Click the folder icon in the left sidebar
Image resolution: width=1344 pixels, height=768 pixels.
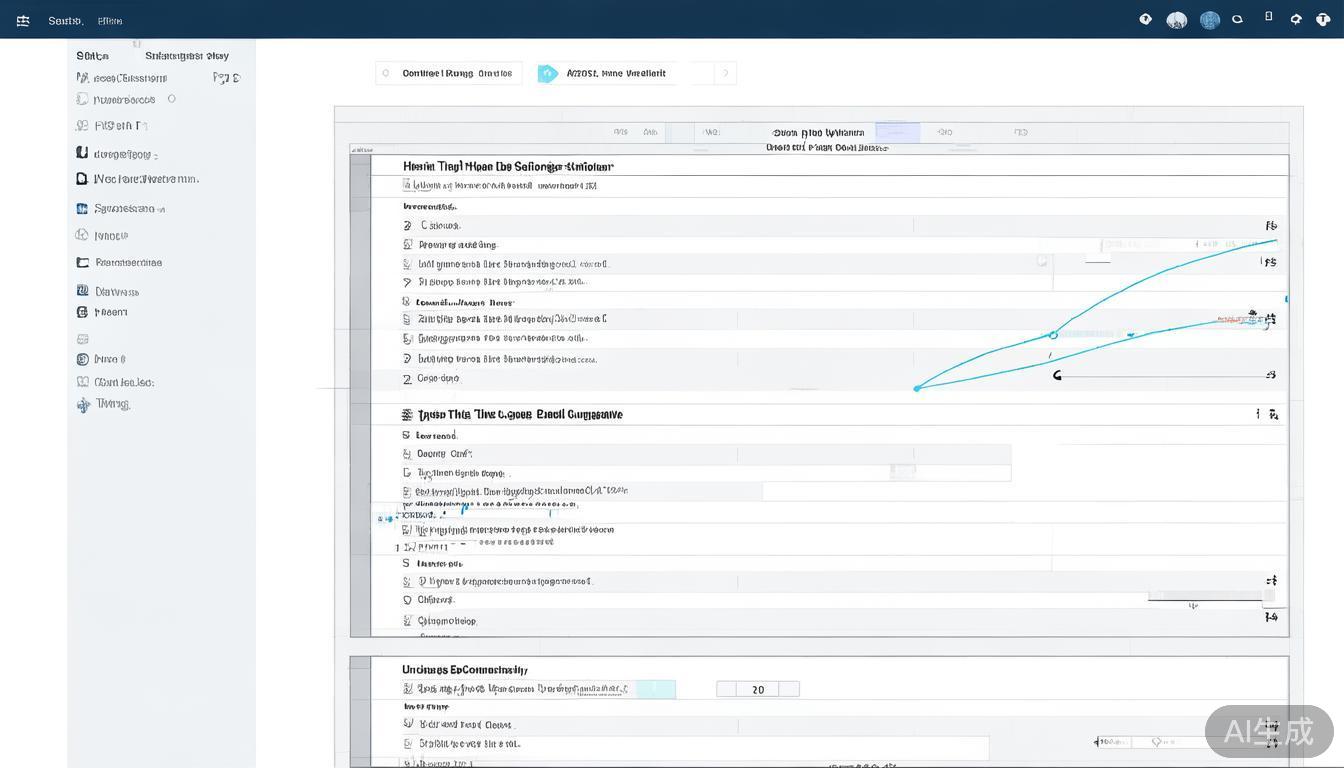[x=82, y=263]
